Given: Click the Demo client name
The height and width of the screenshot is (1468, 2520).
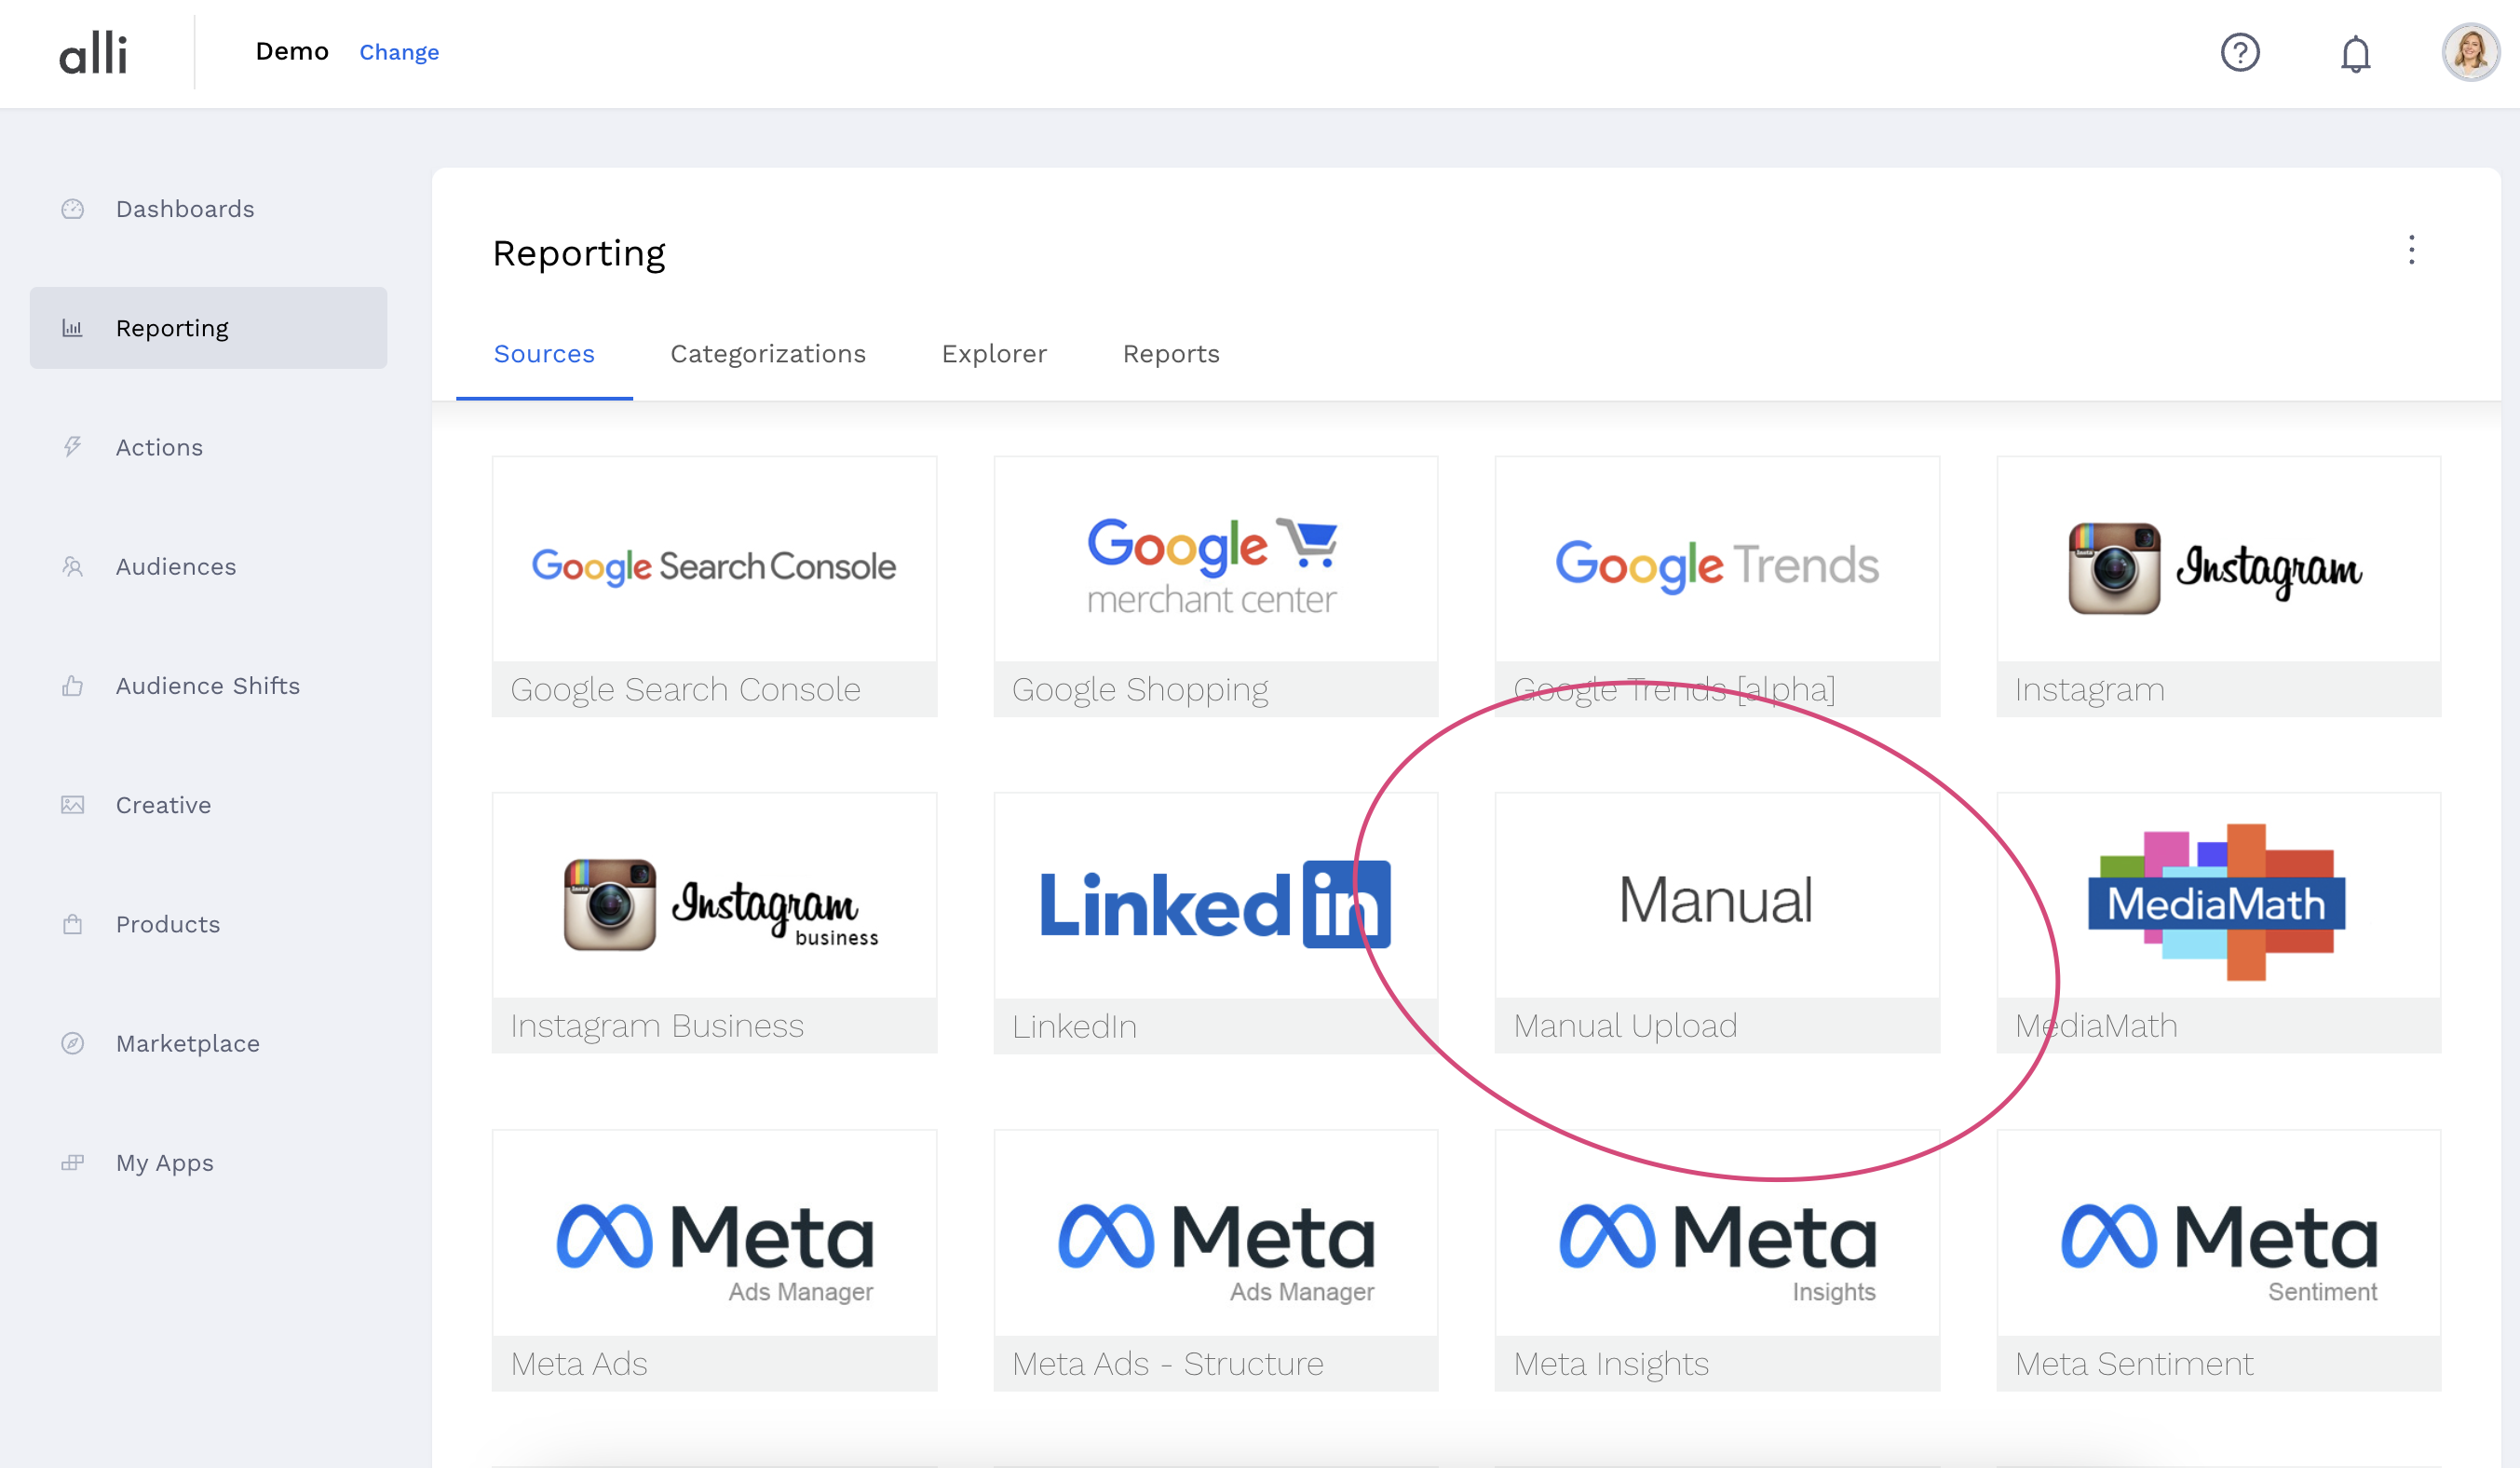Looking at the screenshot, I should pyautogui.click(x=292, y=51).
